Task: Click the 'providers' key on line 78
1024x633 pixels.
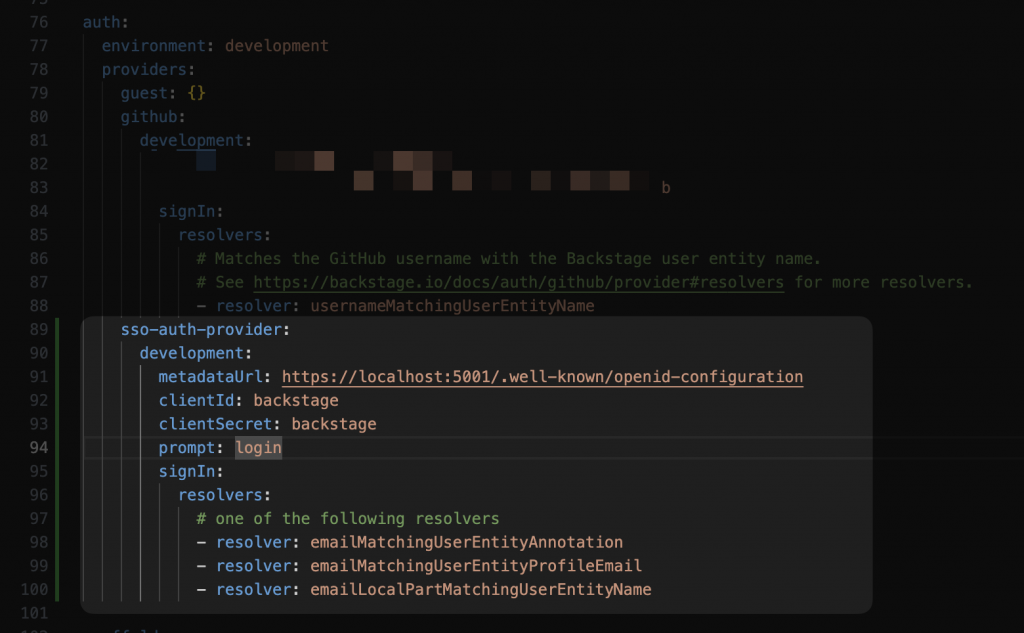Action: [144, 69]
